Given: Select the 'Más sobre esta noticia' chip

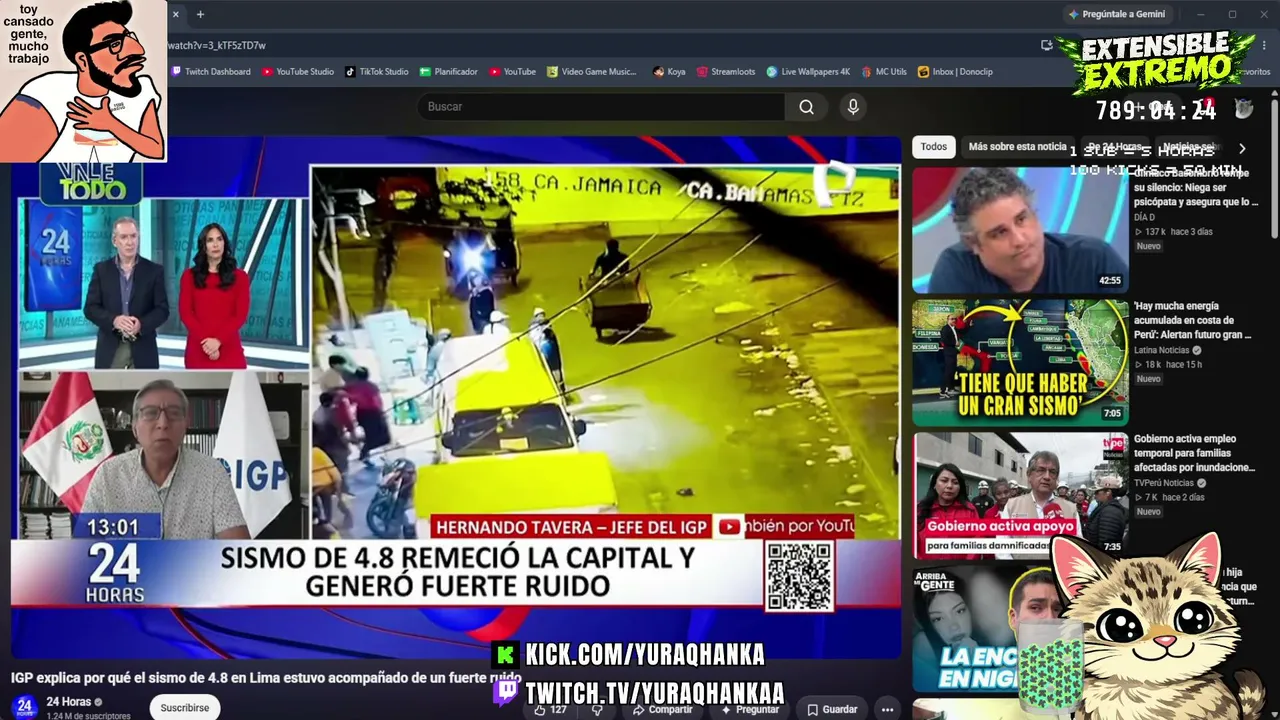Looking at the screenshot, I should click(x=1017, y=147).
